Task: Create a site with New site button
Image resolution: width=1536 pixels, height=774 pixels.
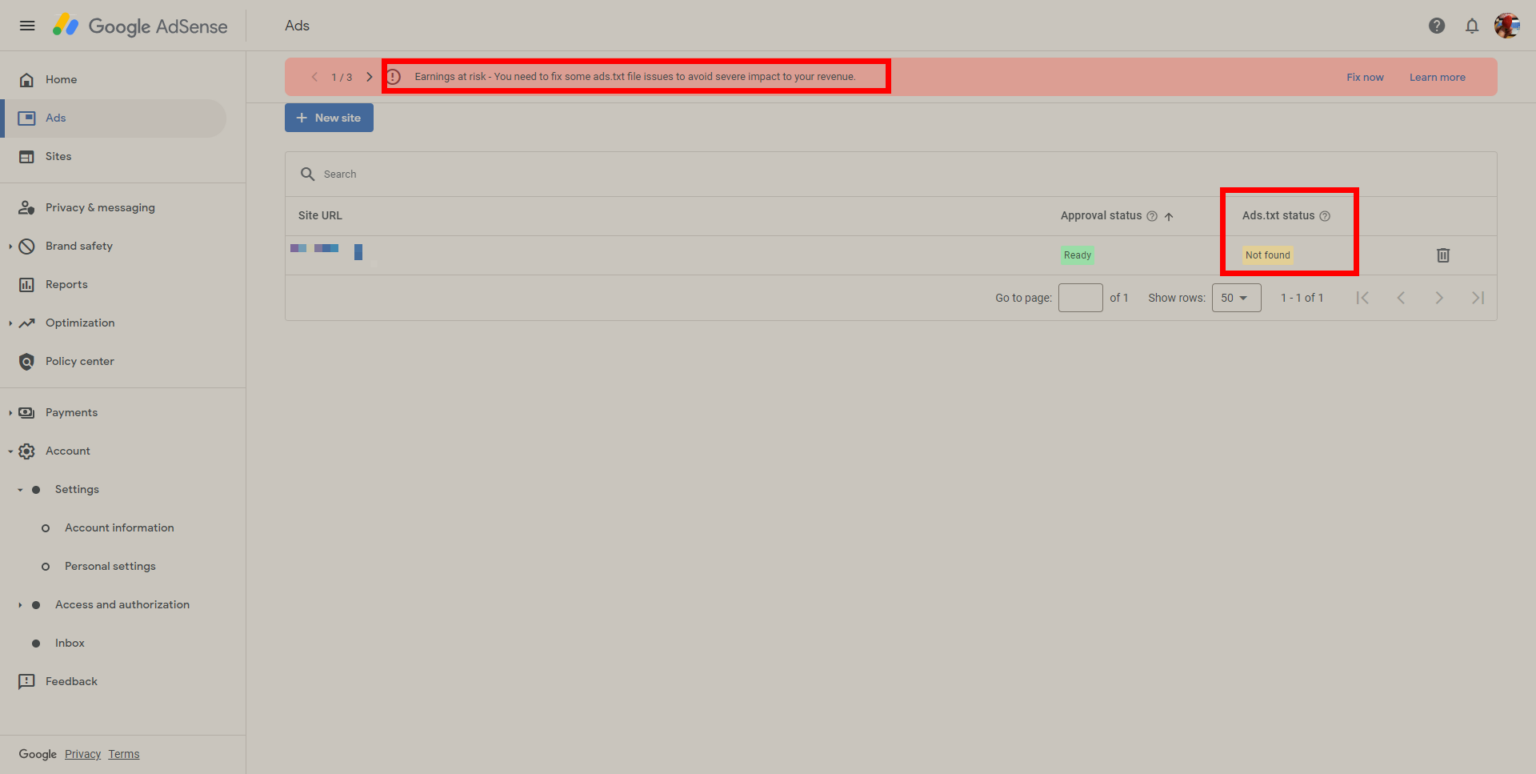Action: (329, 117)
